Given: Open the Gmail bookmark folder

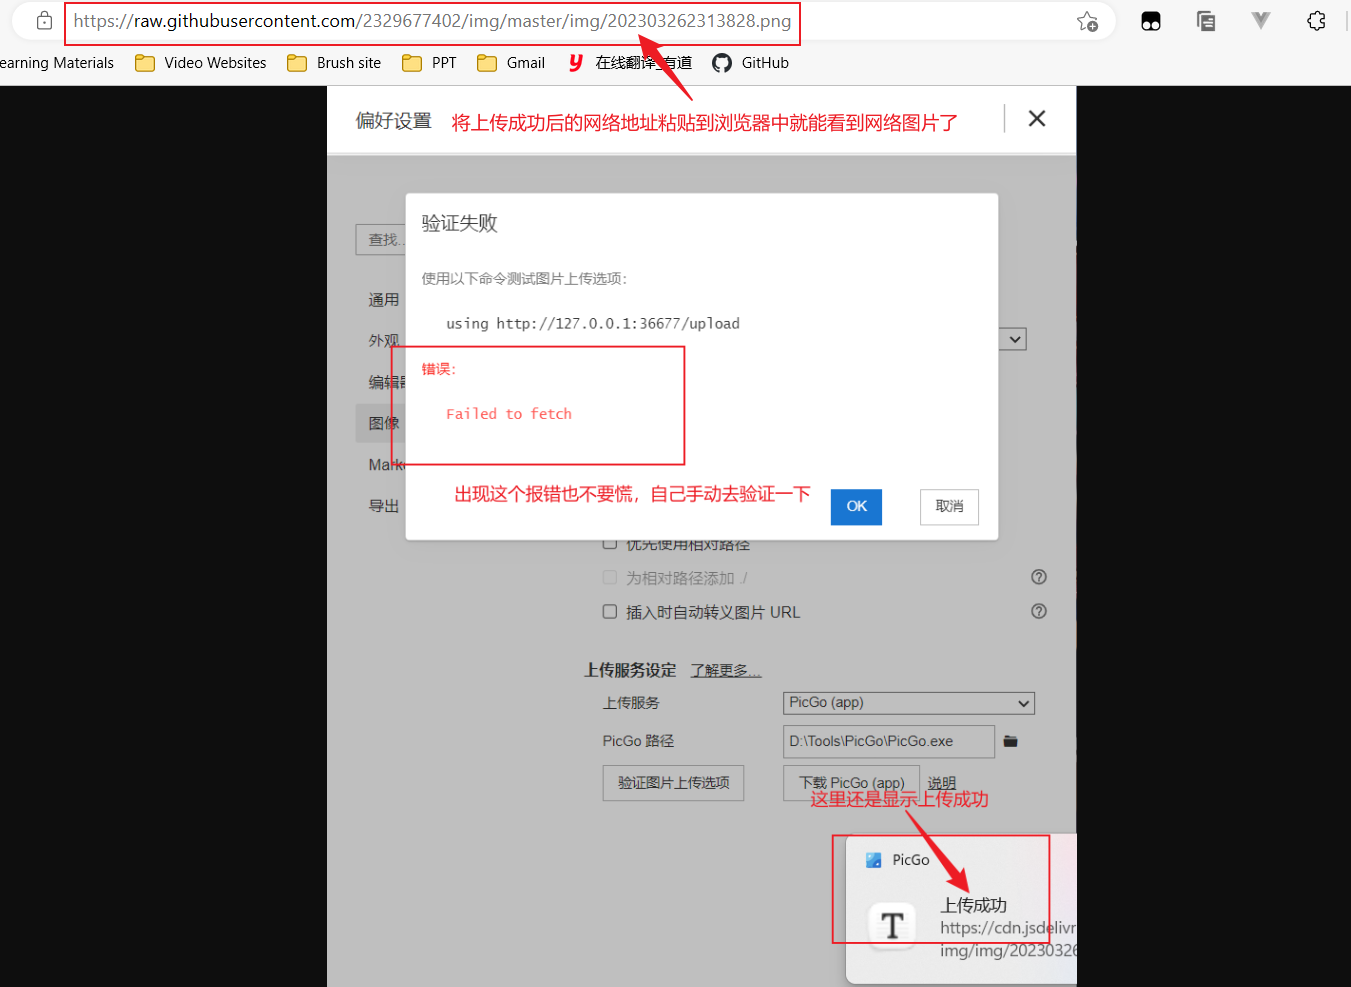Looking at the screenshot, I should coord(511,63).
